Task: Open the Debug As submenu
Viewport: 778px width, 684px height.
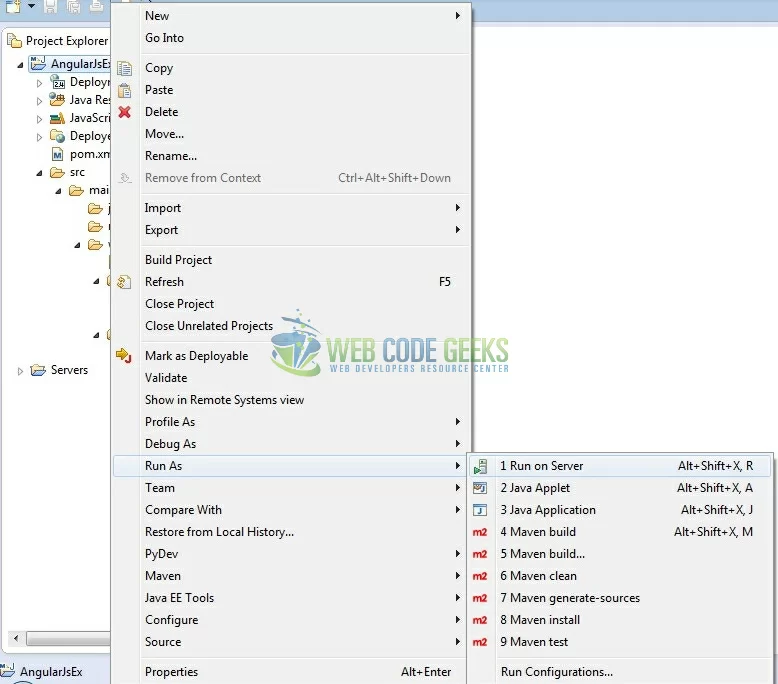Action: click(x=292, y=444)
